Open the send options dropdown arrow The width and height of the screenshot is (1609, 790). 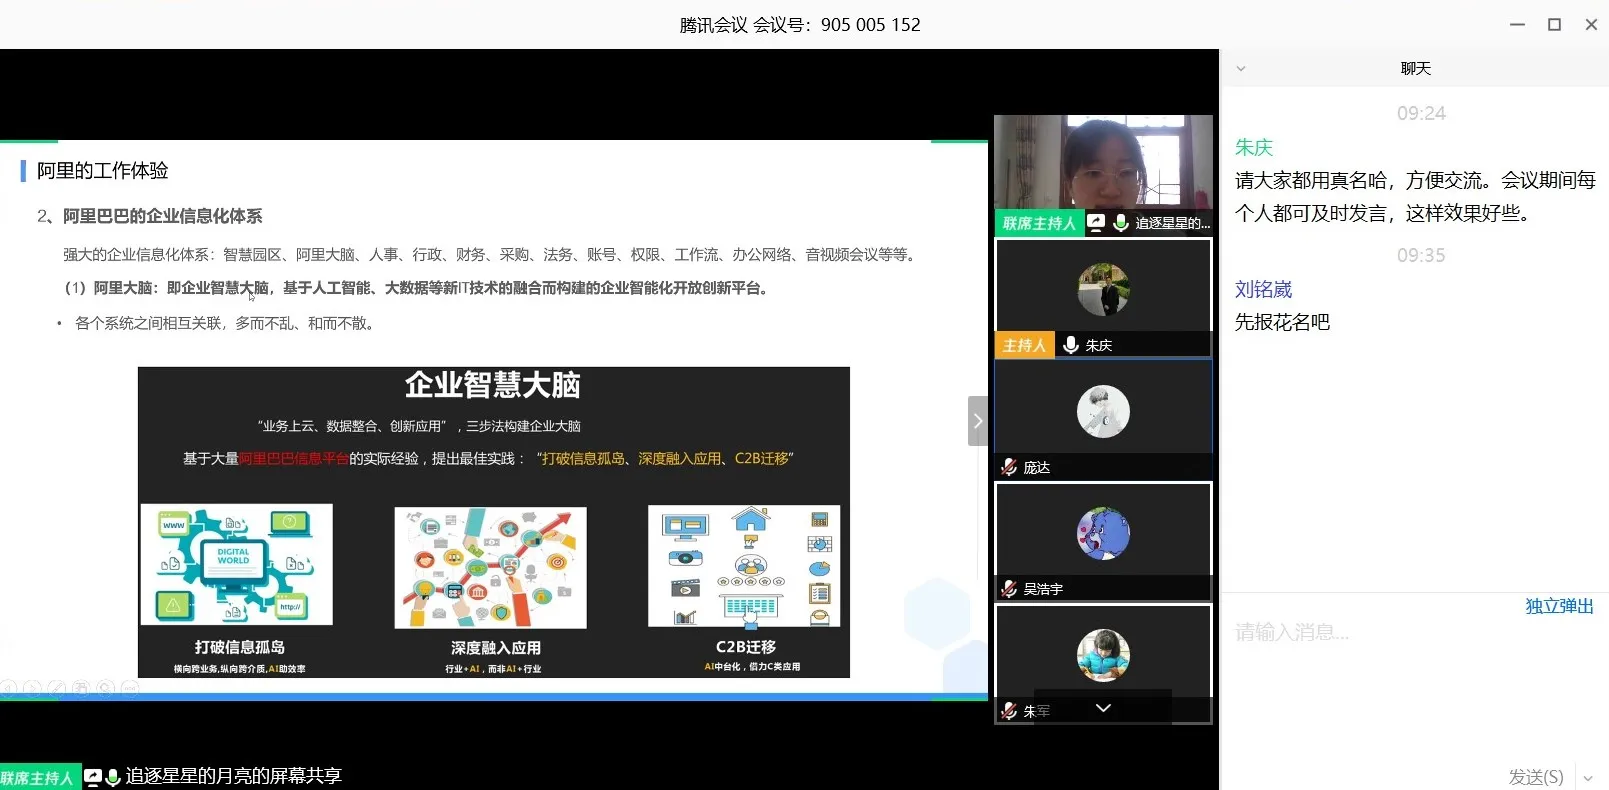[x=1588, y=777]
